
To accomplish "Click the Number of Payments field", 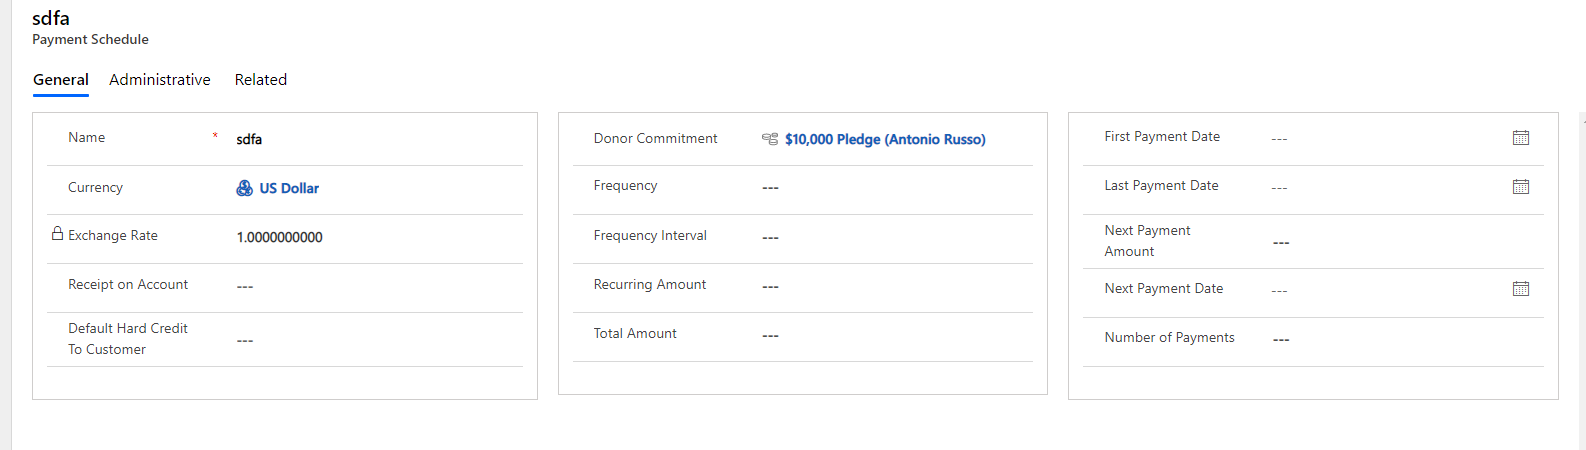I will (x=1406, y=339).
